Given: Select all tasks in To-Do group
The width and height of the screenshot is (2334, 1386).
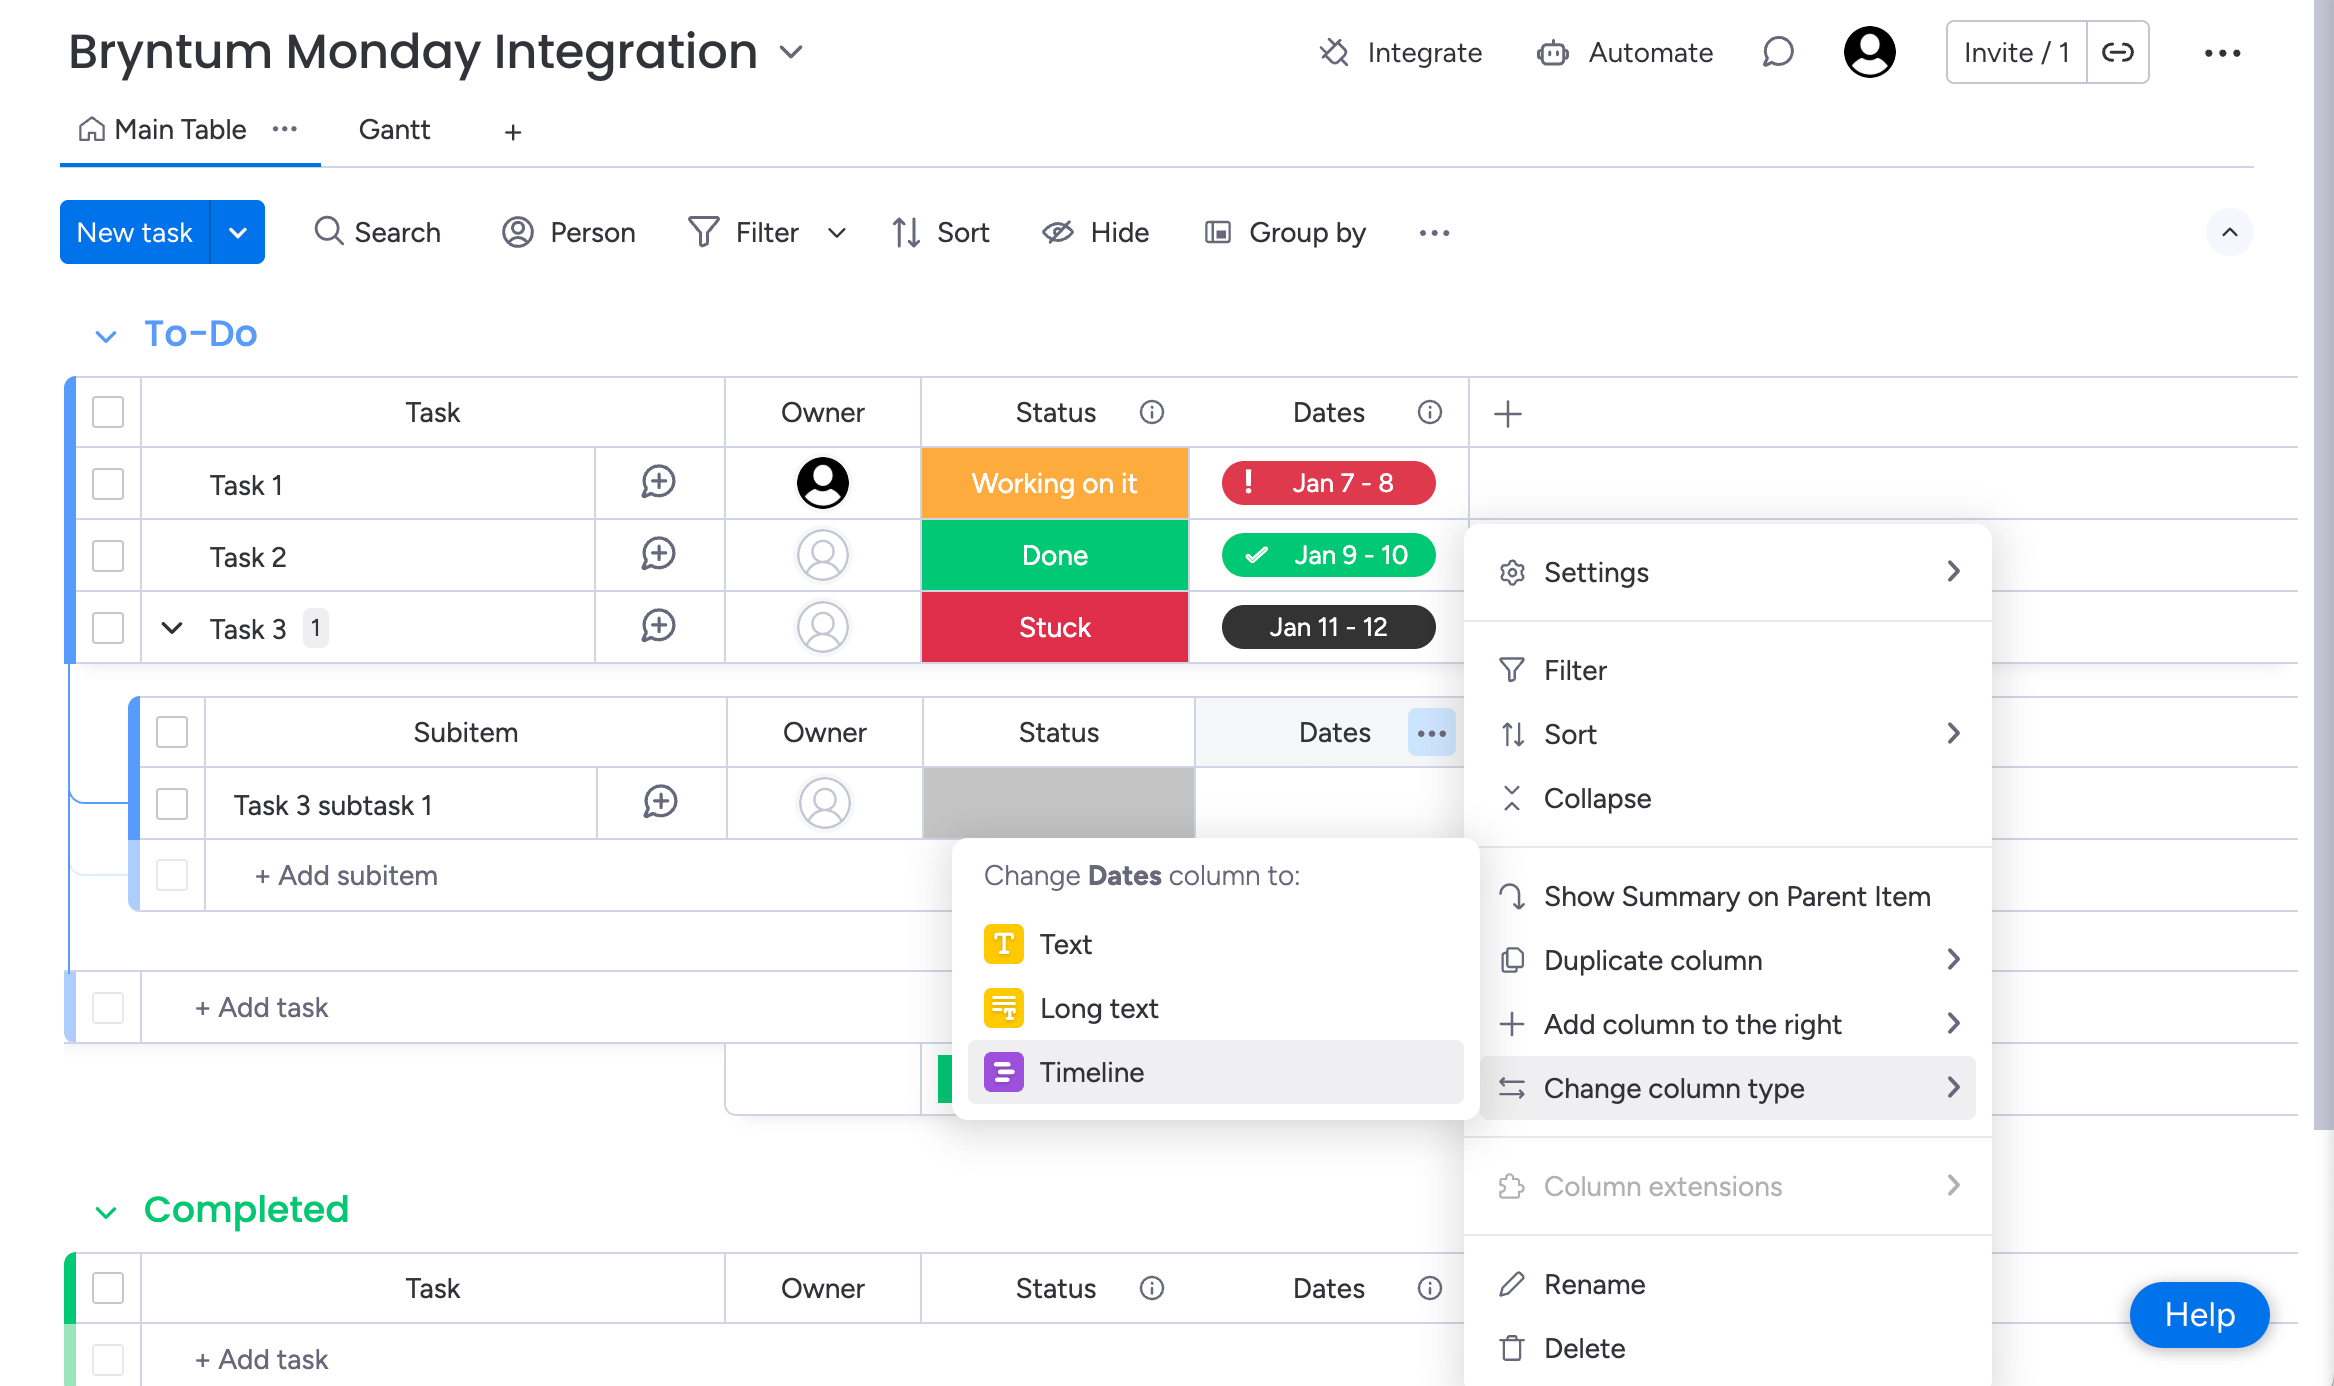Looking at the screenshot, I should click(108, 412).
